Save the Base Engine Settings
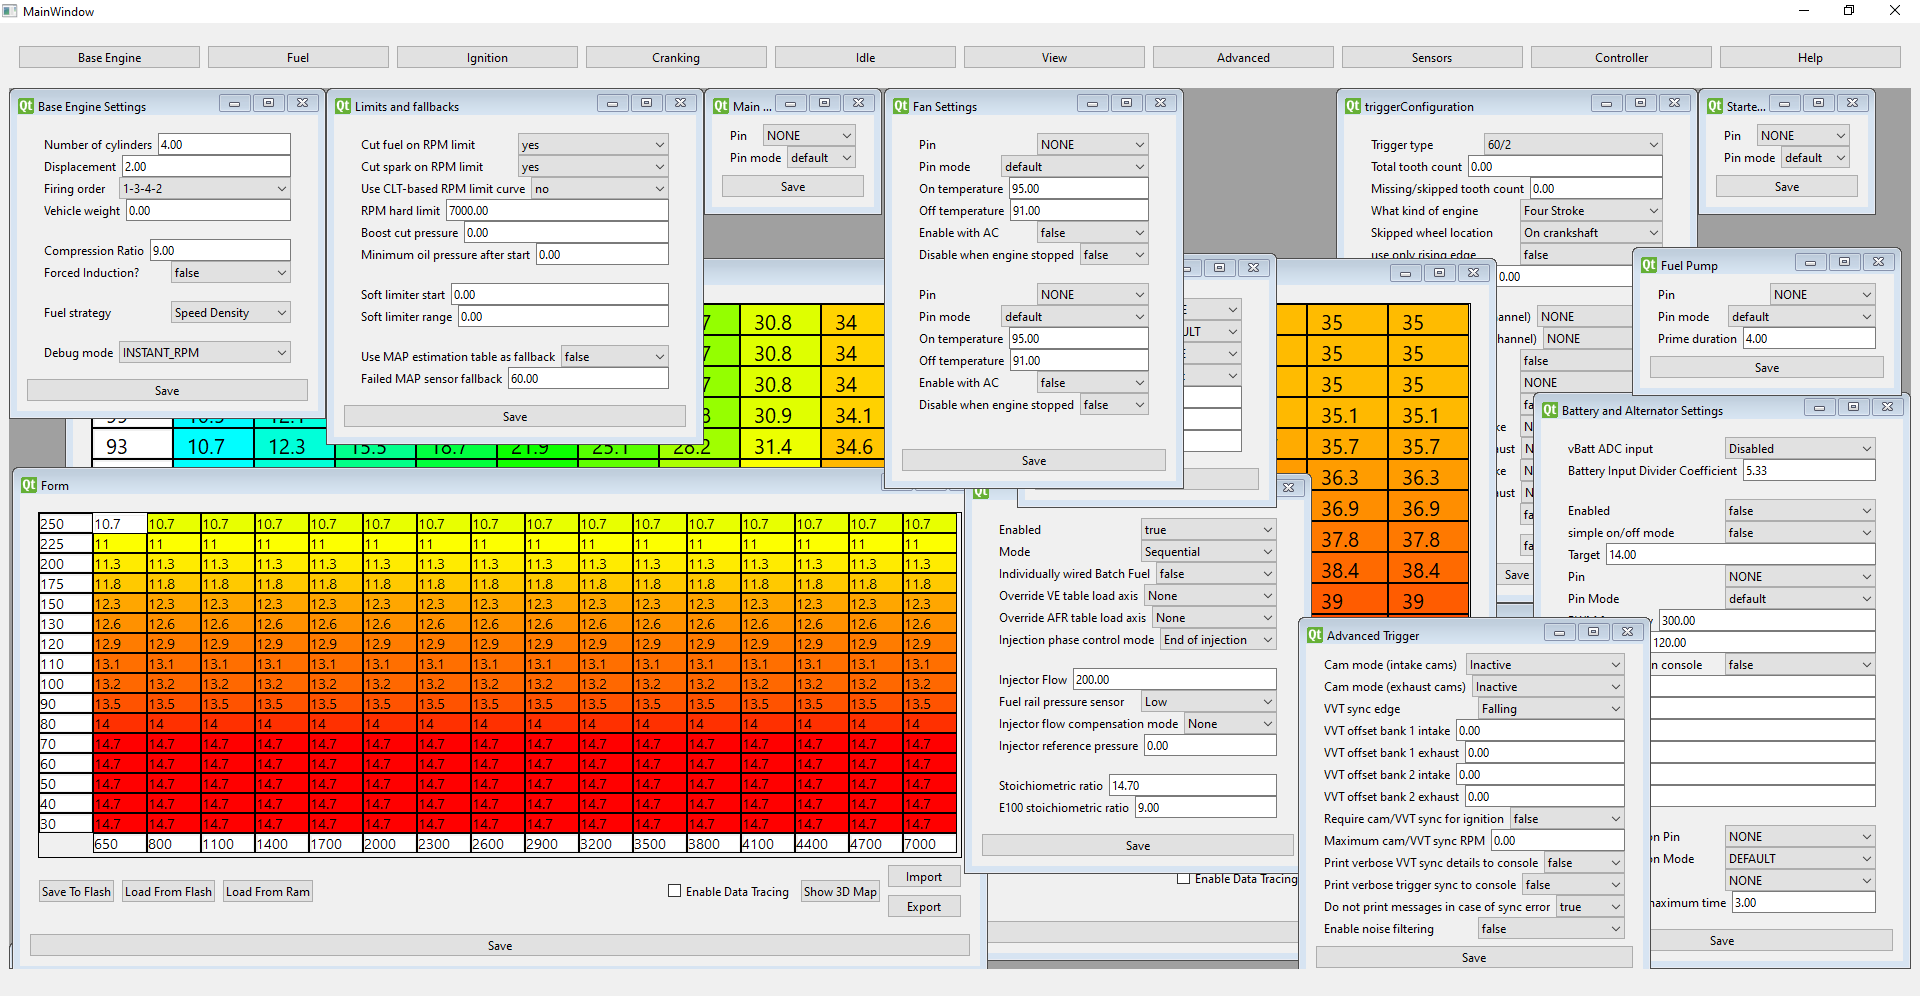1920x996 pixels. [167, 391]
